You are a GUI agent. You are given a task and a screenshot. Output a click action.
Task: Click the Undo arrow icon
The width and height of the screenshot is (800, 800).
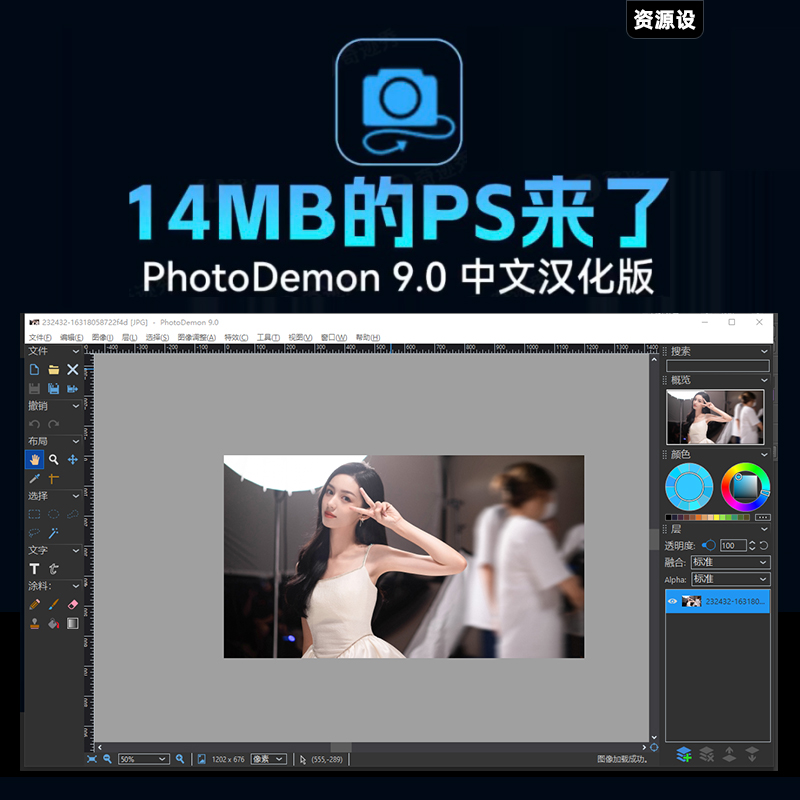34,424
